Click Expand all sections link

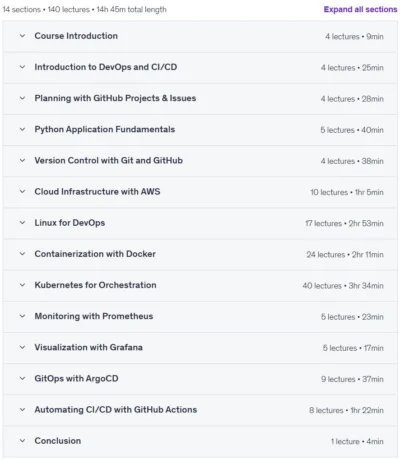click(360, 9)
